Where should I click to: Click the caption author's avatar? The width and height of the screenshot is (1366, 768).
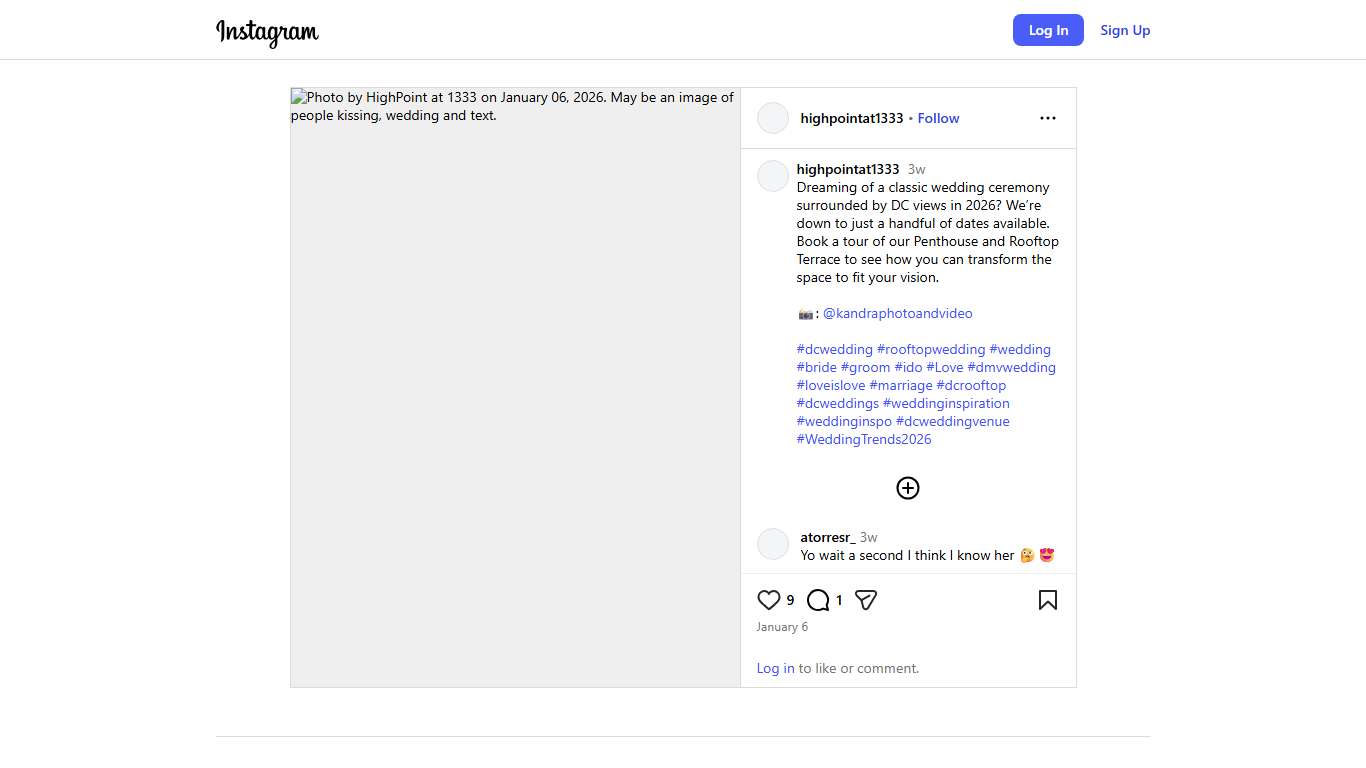(773, 176)
